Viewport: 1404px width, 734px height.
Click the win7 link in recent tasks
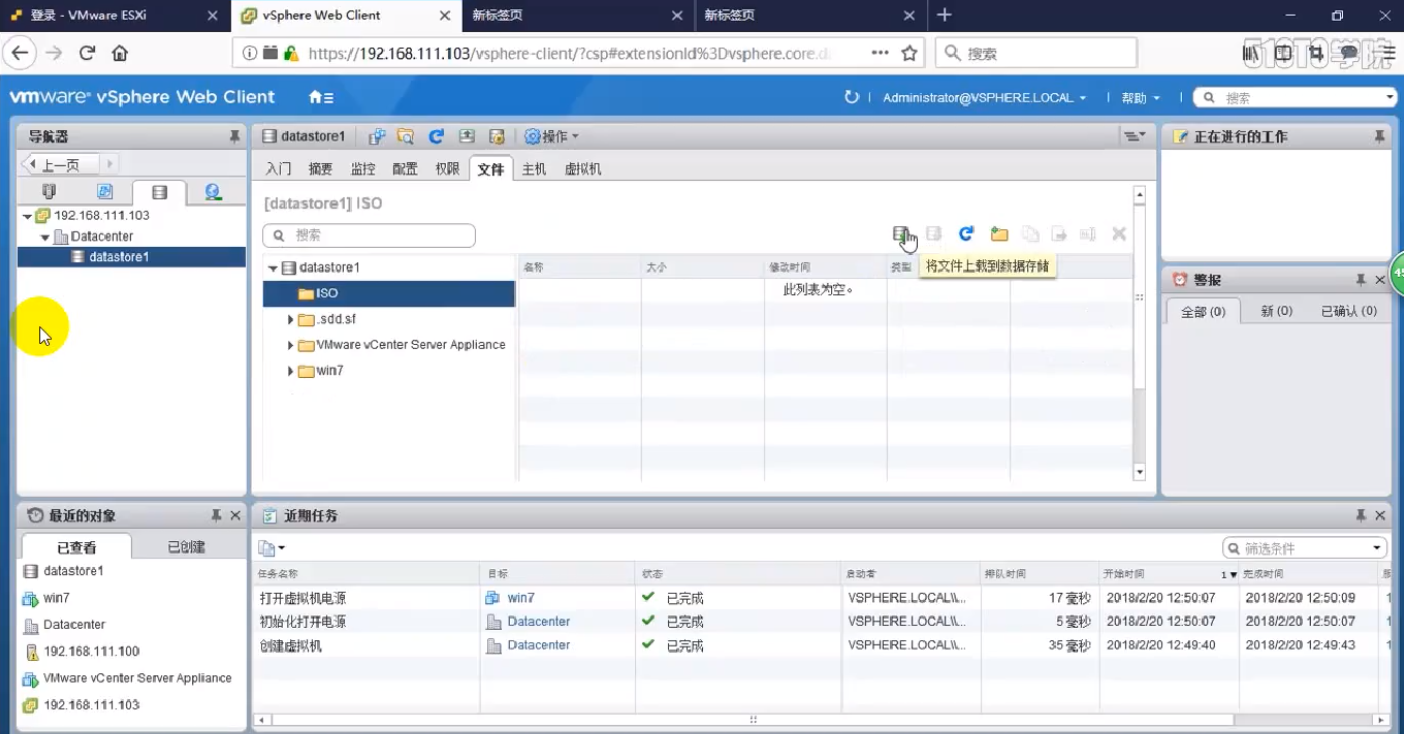click(521, 598)
